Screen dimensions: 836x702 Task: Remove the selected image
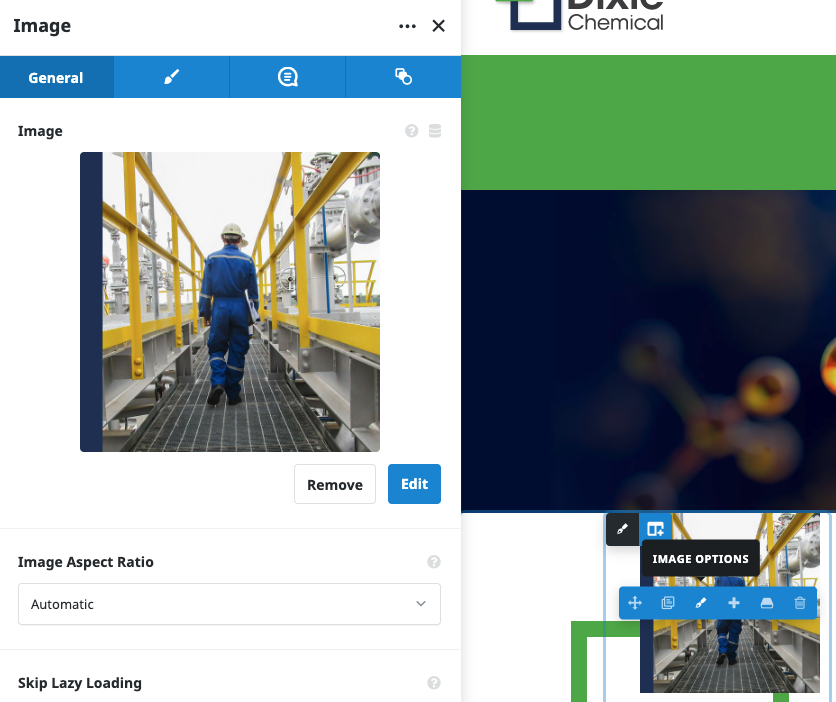pyautogui.click(x=334, y=484)
